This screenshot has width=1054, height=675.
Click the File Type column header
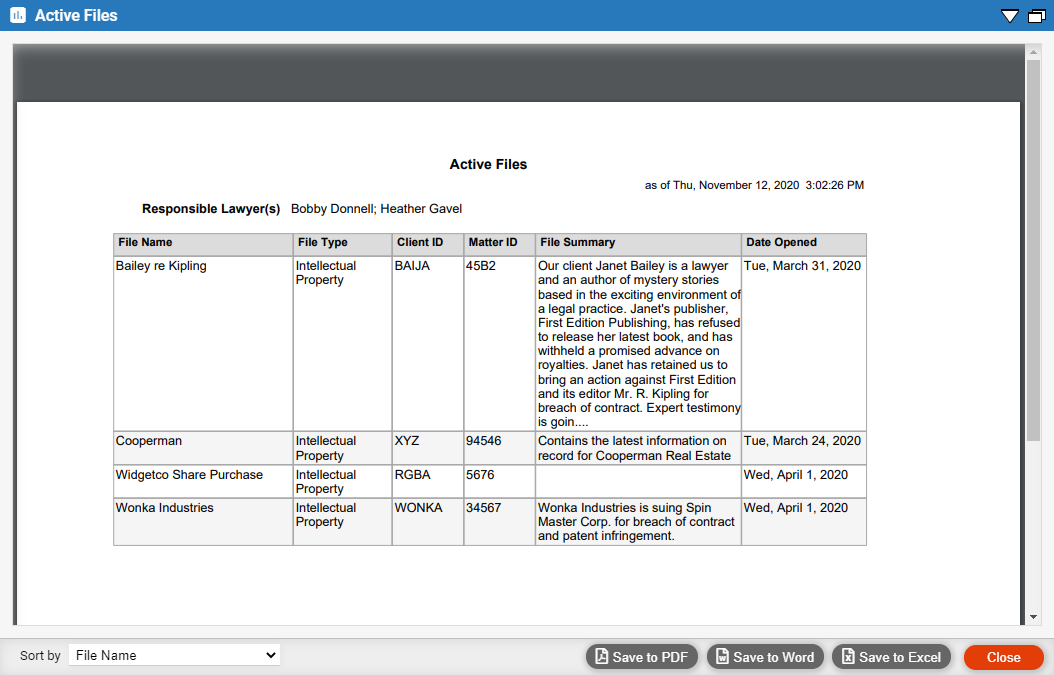coord(342,244)
